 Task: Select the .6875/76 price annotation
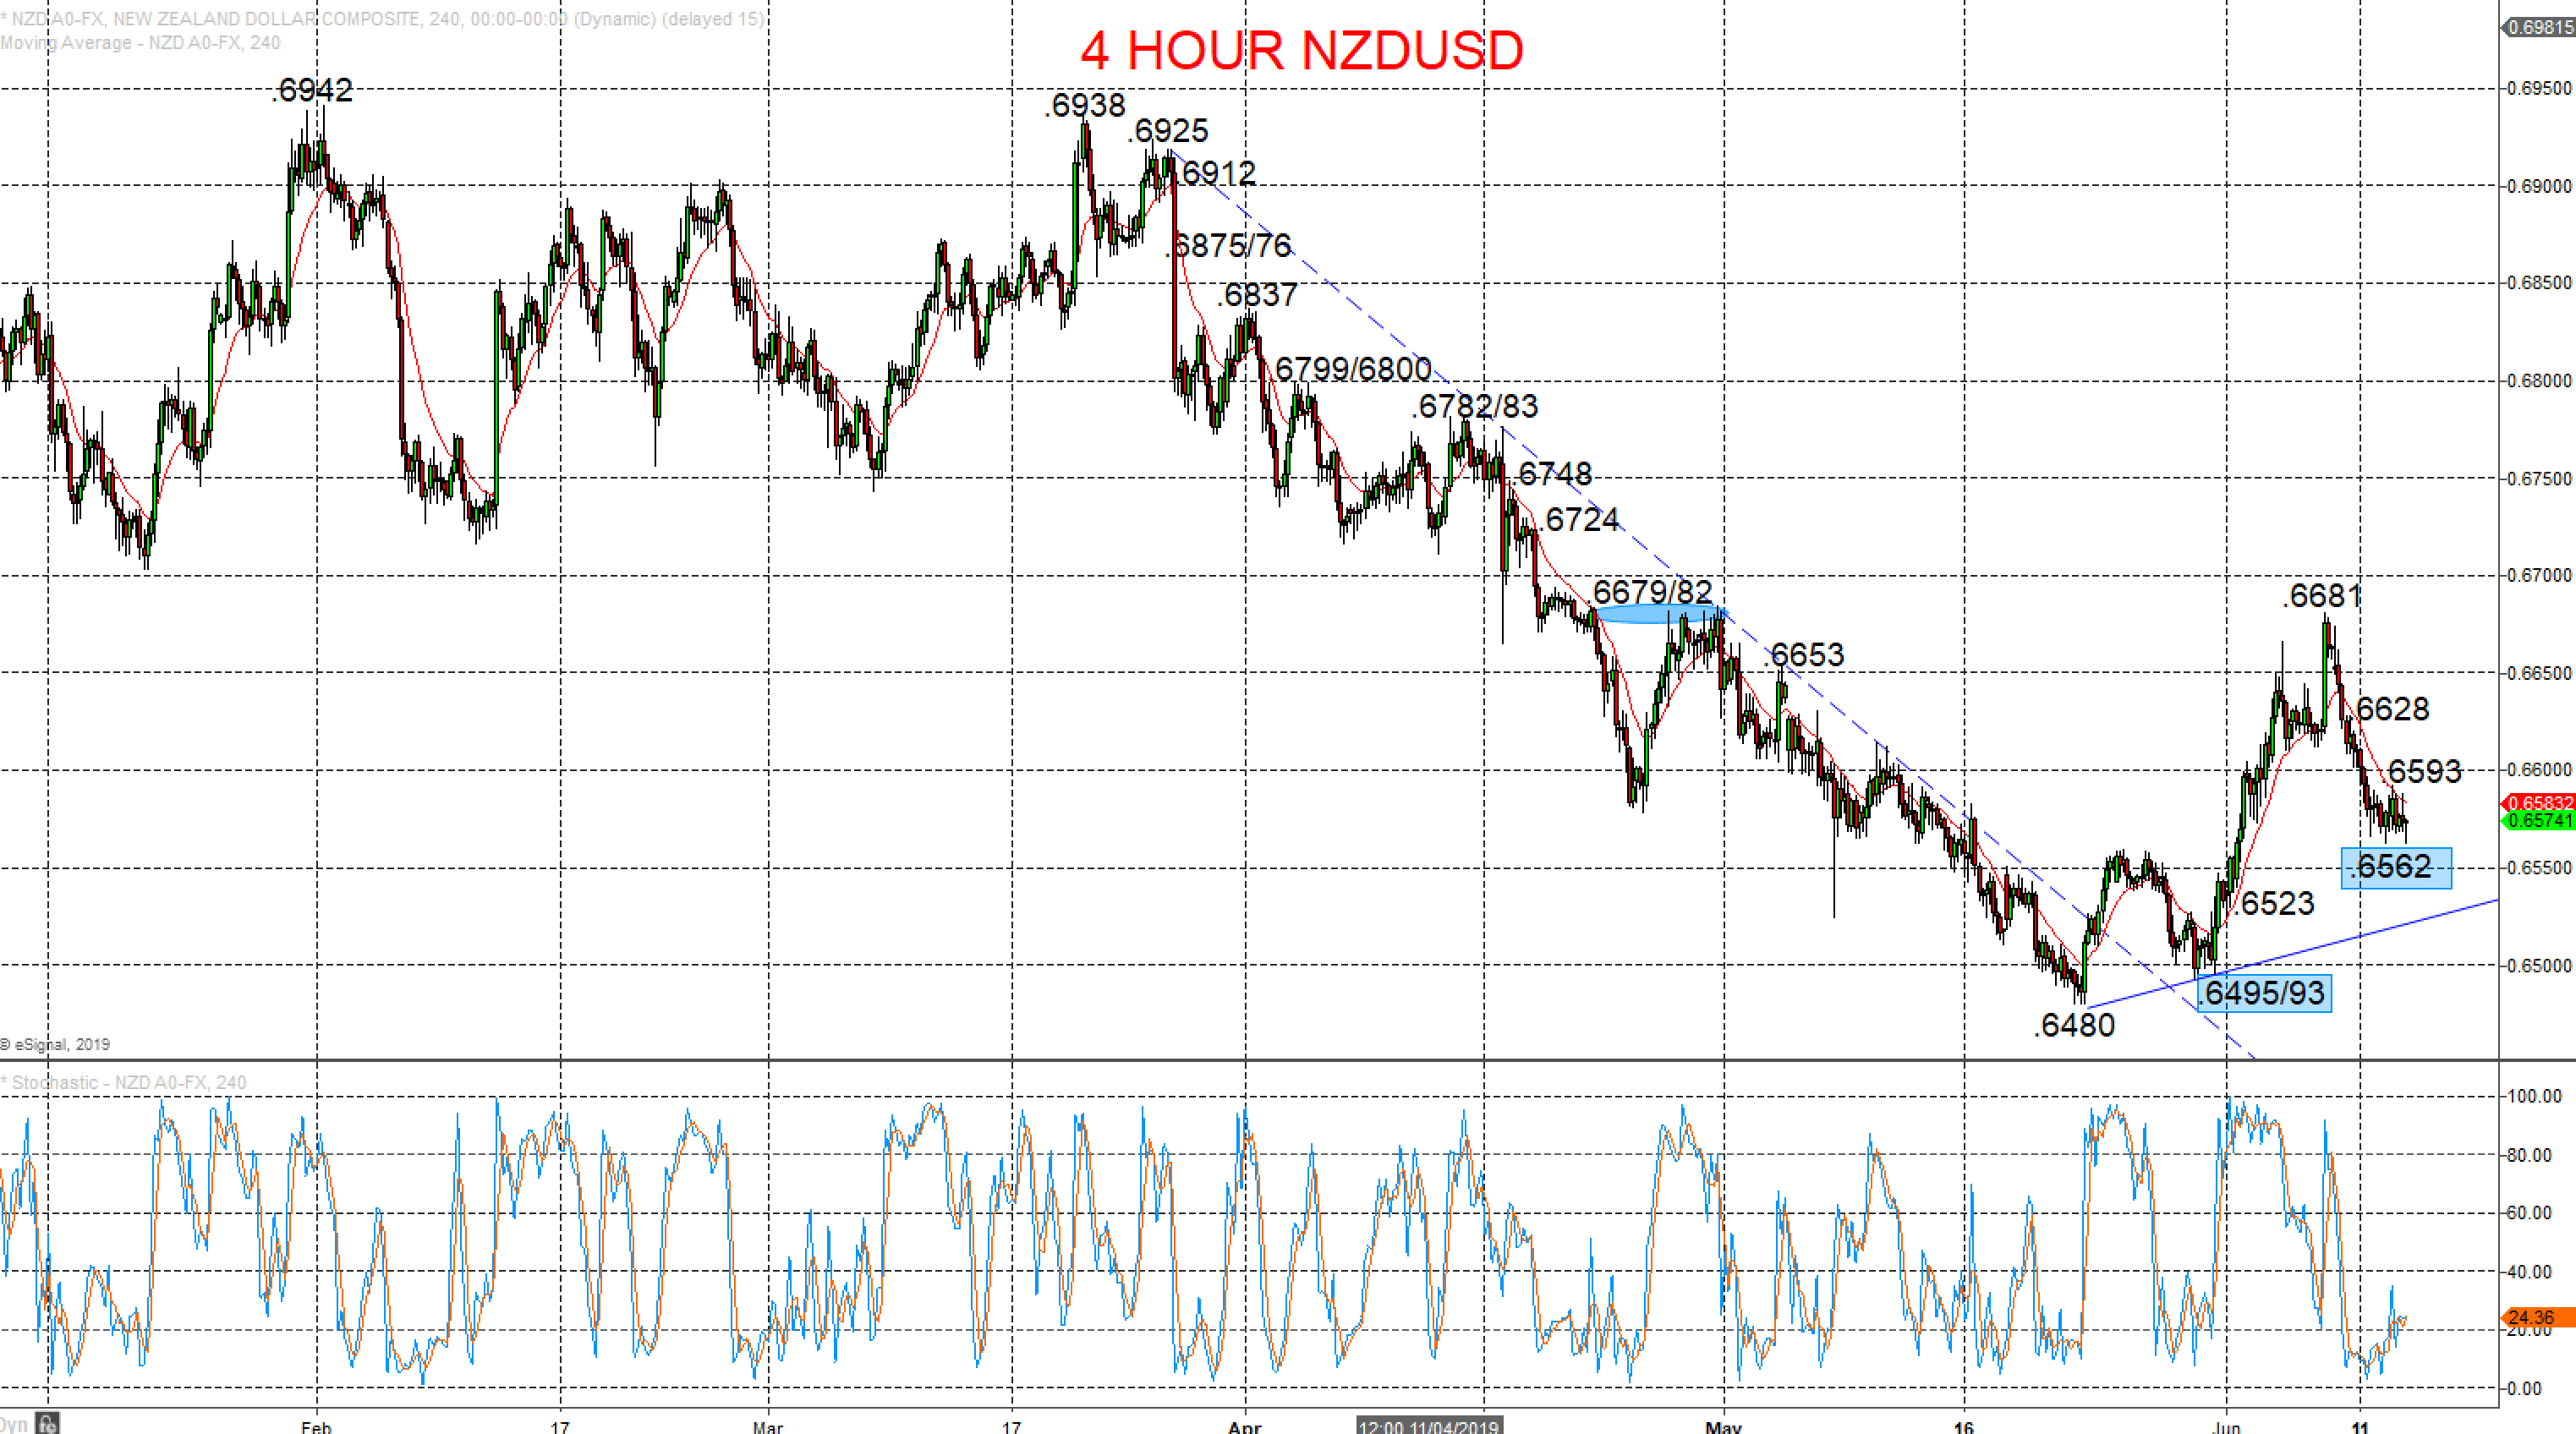[x=1229, y=245]
